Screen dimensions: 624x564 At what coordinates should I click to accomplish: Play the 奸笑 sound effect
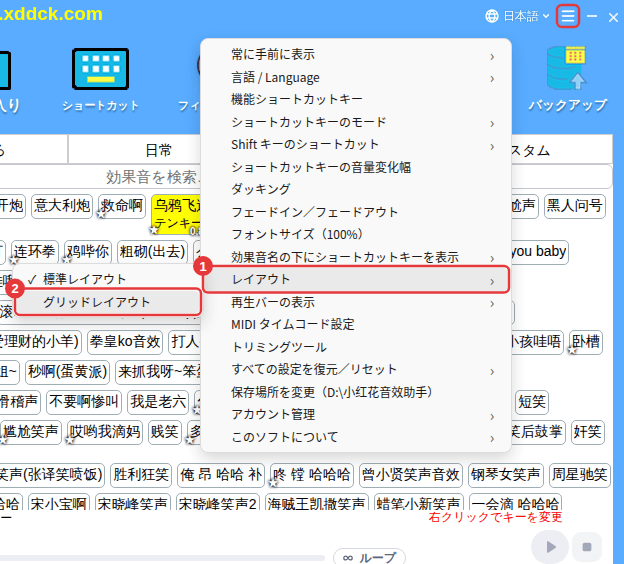pos(587,432)
